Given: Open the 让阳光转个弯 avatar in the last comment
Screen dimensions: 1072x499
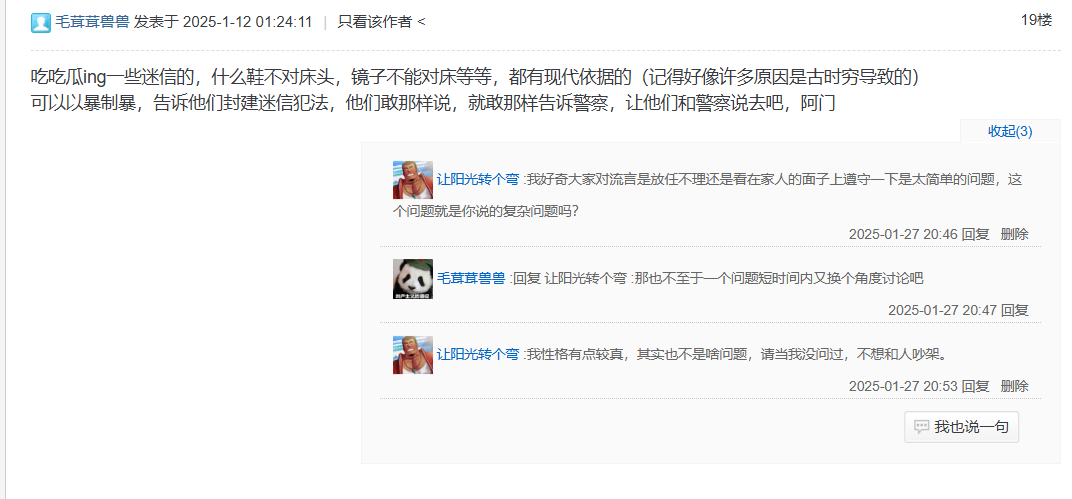Looking at the screenshot, I should (413, 355).
